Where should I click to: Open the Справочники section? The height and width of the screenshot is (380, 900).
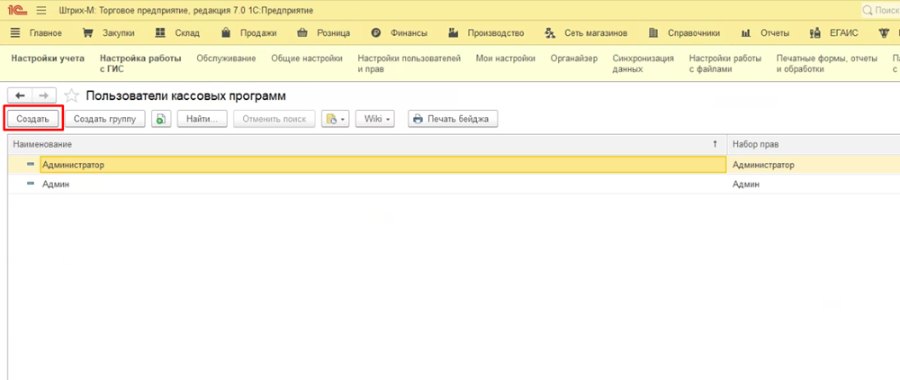693,33
